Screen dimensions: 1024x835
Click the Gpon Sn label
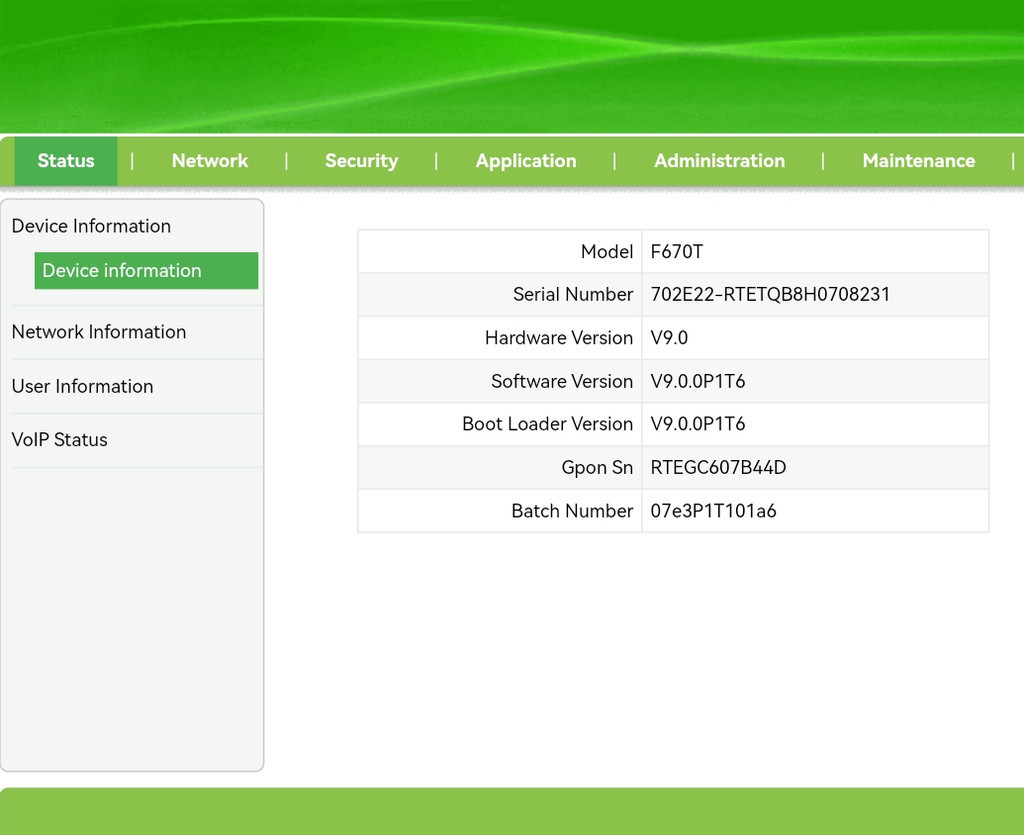point(597,467)
